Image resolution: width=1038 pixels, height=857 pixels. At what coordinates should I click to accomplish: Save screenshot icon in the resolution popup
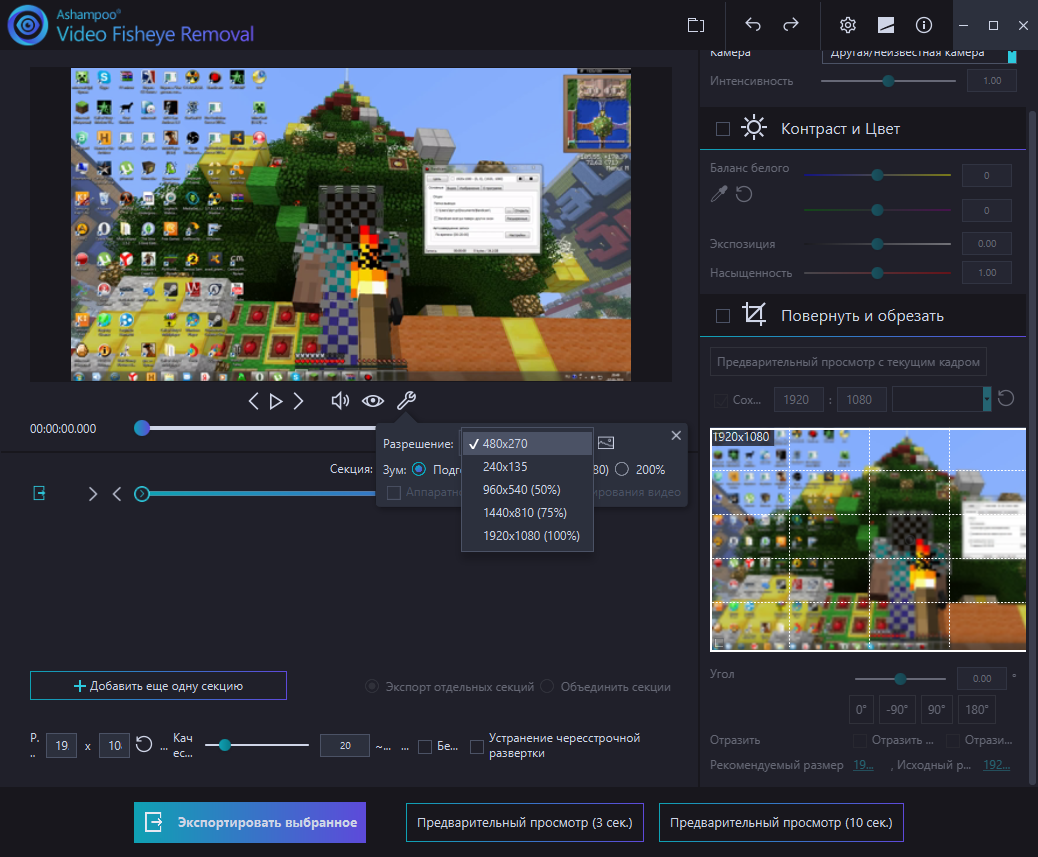click(x=606, y=443)
